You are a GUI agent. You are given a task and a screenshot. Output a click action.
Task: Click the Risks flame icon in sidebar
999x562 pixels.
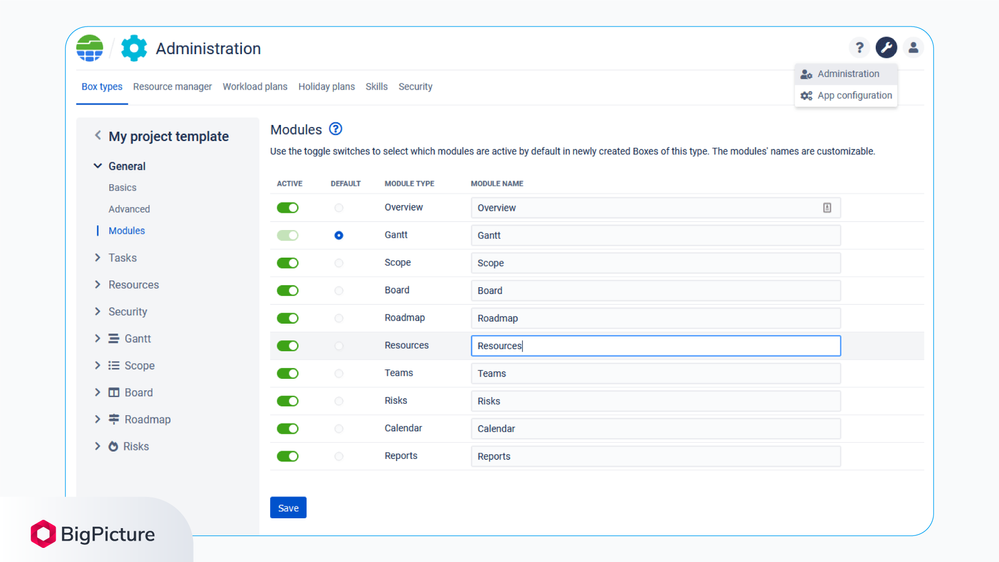(x=113, y=446)
